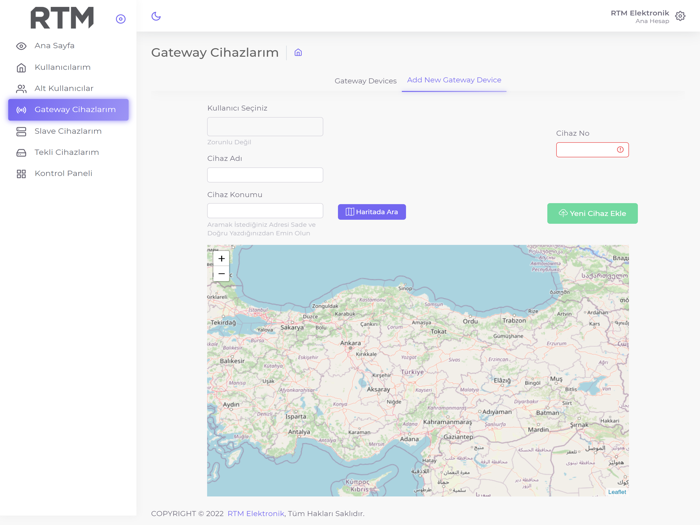Click the Slave Cihazlarım server icon
The width and height of the screenshot is (700, 525).
coord(21,131)
